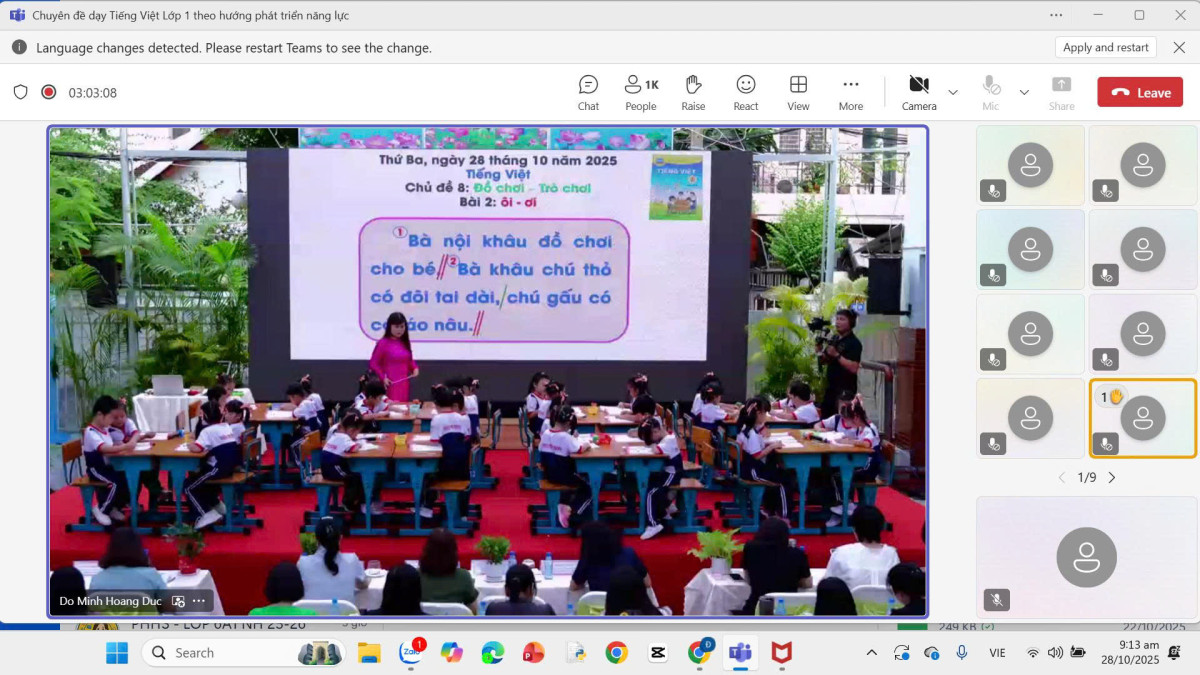Viewport: 1200px width, 675px height.
Task: Change the meeting View layout
Action: pyautogui.click(x=798, y=92)
